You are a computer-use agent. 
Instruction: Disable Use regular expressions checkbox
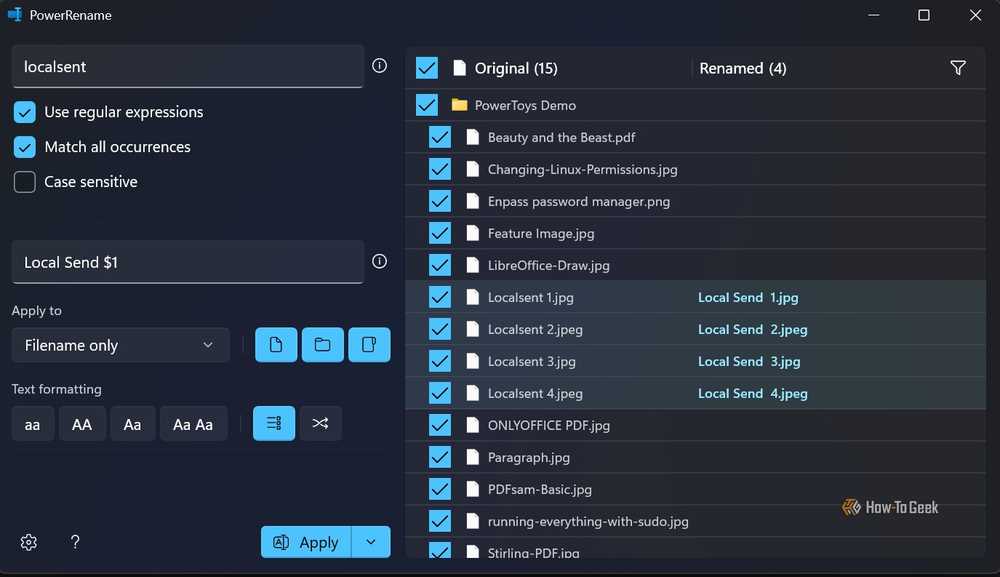click(x=25, y=112)
